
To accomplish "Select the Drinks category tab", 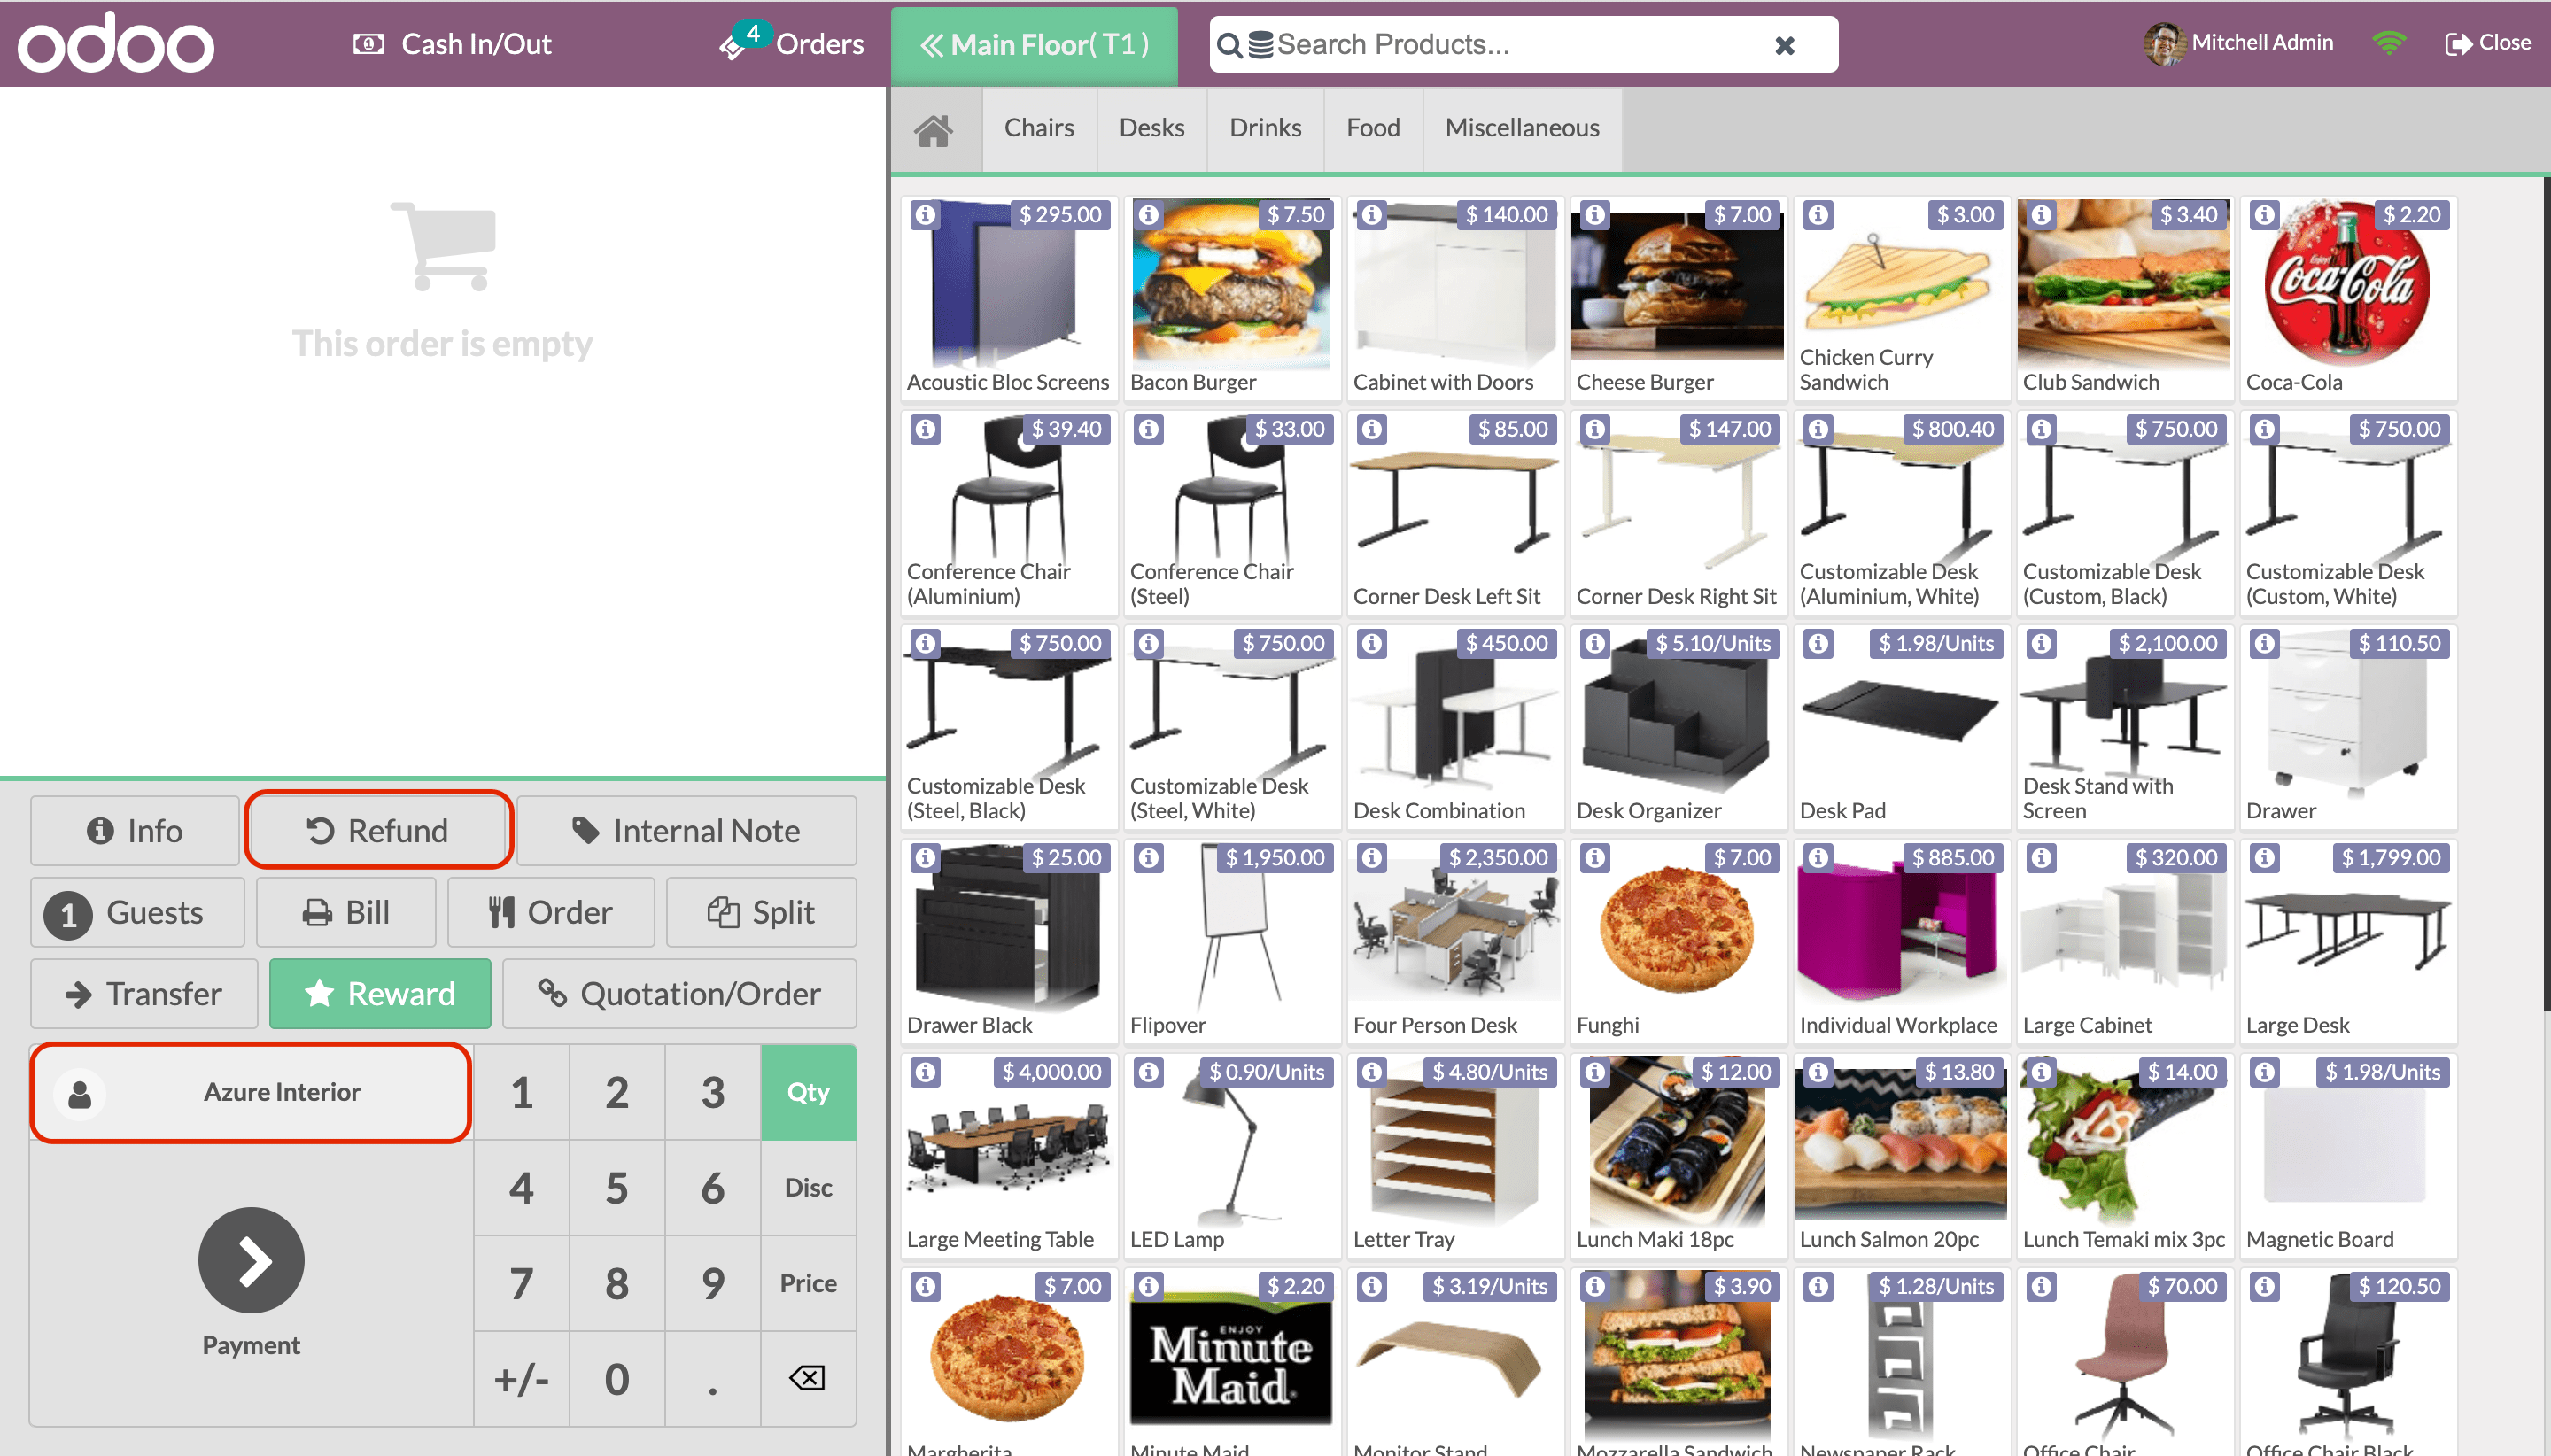I will [1264, 128].
